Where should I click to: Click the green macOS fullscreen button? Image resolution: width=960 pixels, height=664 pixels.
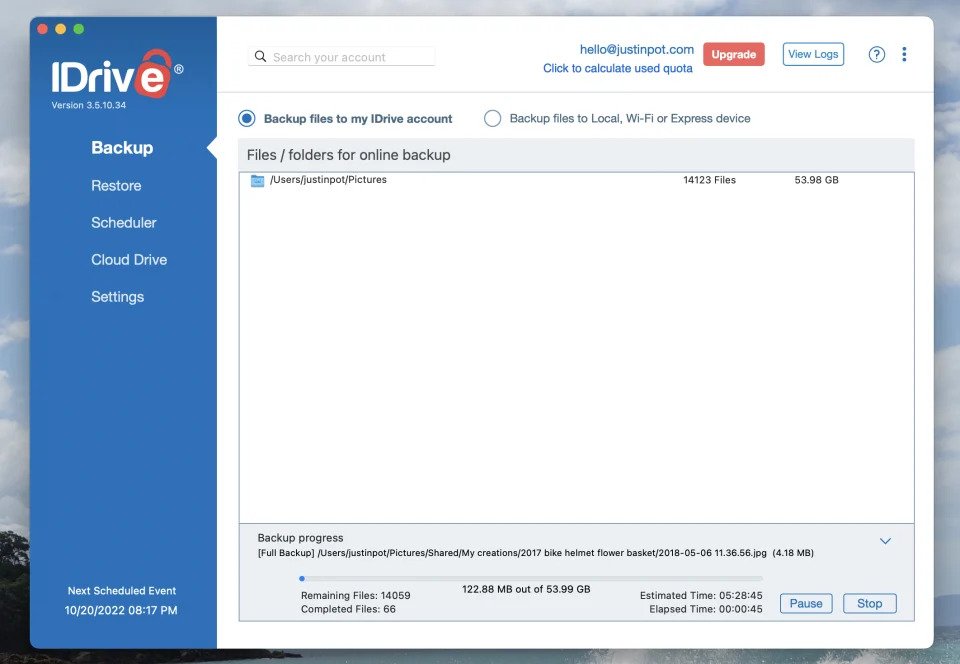coord(79,29)
